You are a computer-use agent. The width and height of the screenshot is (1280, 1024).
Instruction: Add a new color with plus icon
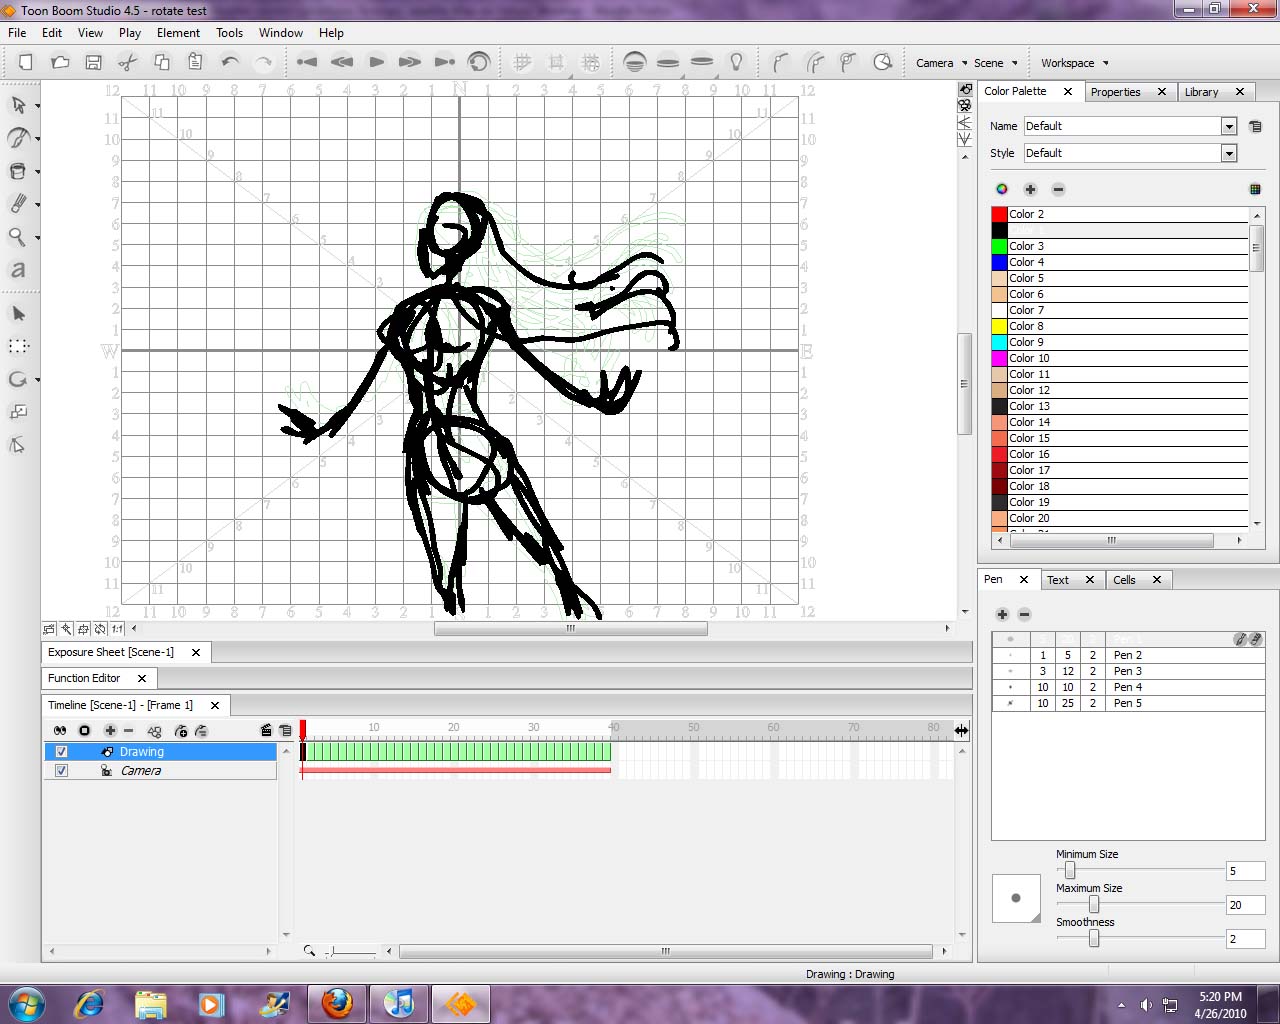point(1030,189)
